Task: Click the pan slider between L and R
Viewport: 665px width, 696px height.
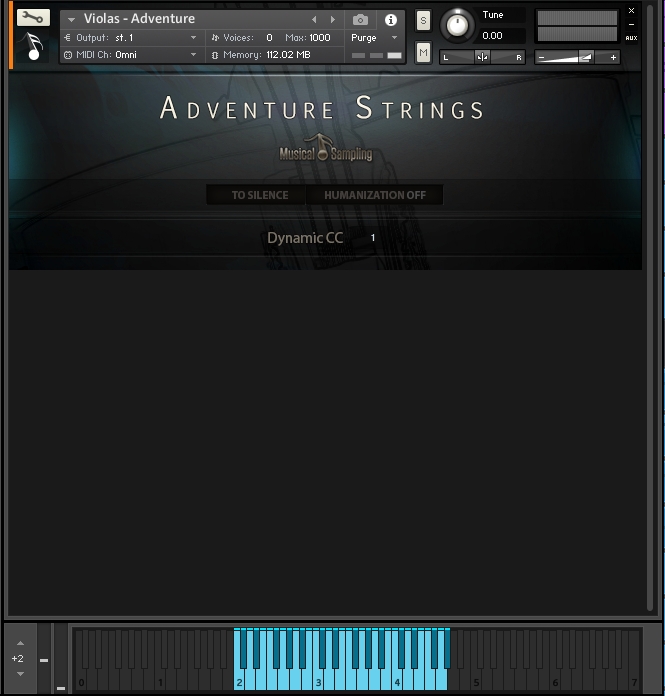Action: pyautogui.click(x=483, y=57)
